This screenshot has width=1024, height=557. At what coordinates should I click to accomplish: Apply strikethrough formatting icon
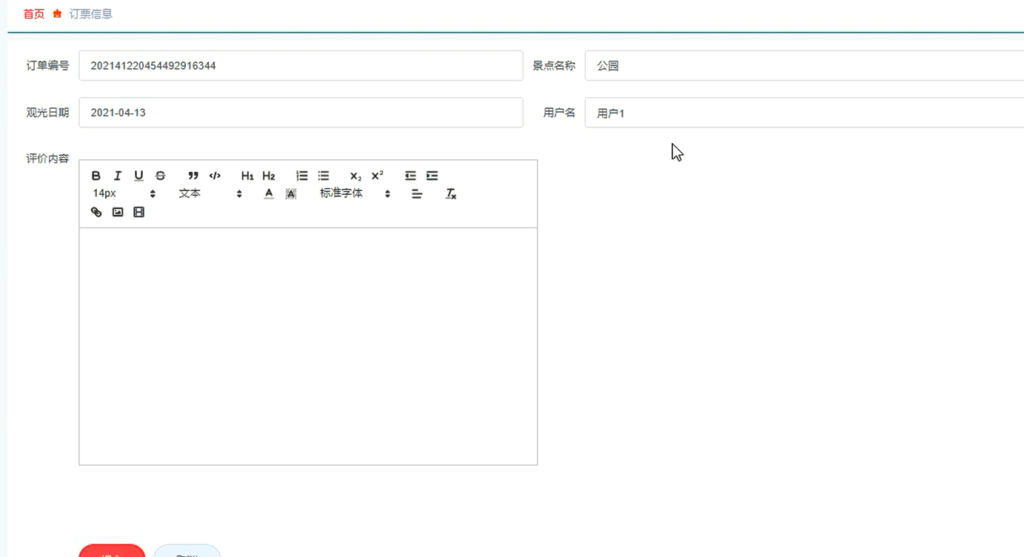[x=160, y=176]
